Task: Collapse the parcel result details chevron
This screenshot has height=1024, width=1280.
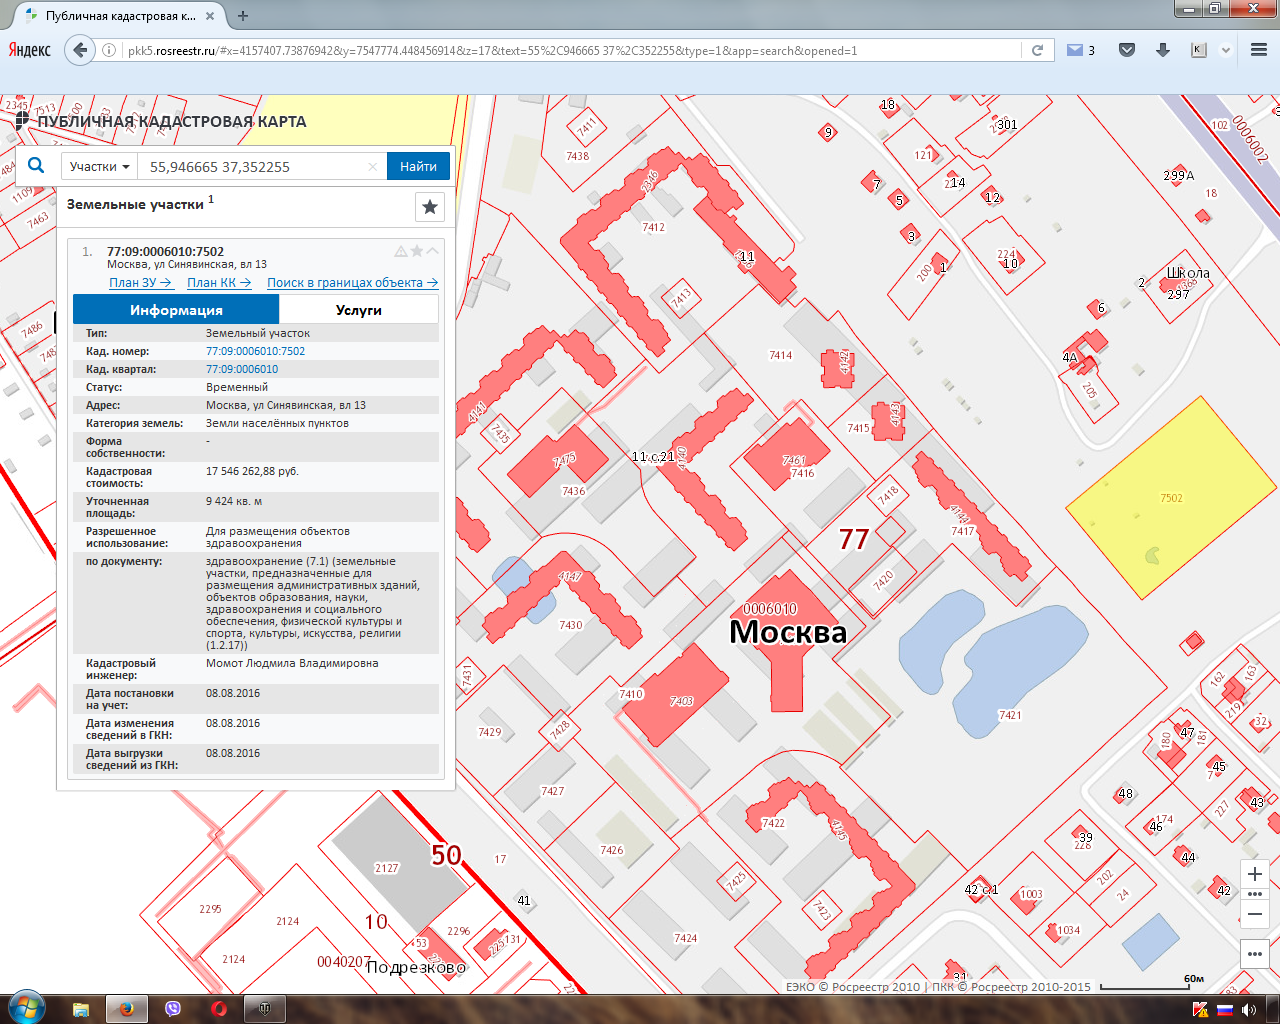Action: point(433,252)
